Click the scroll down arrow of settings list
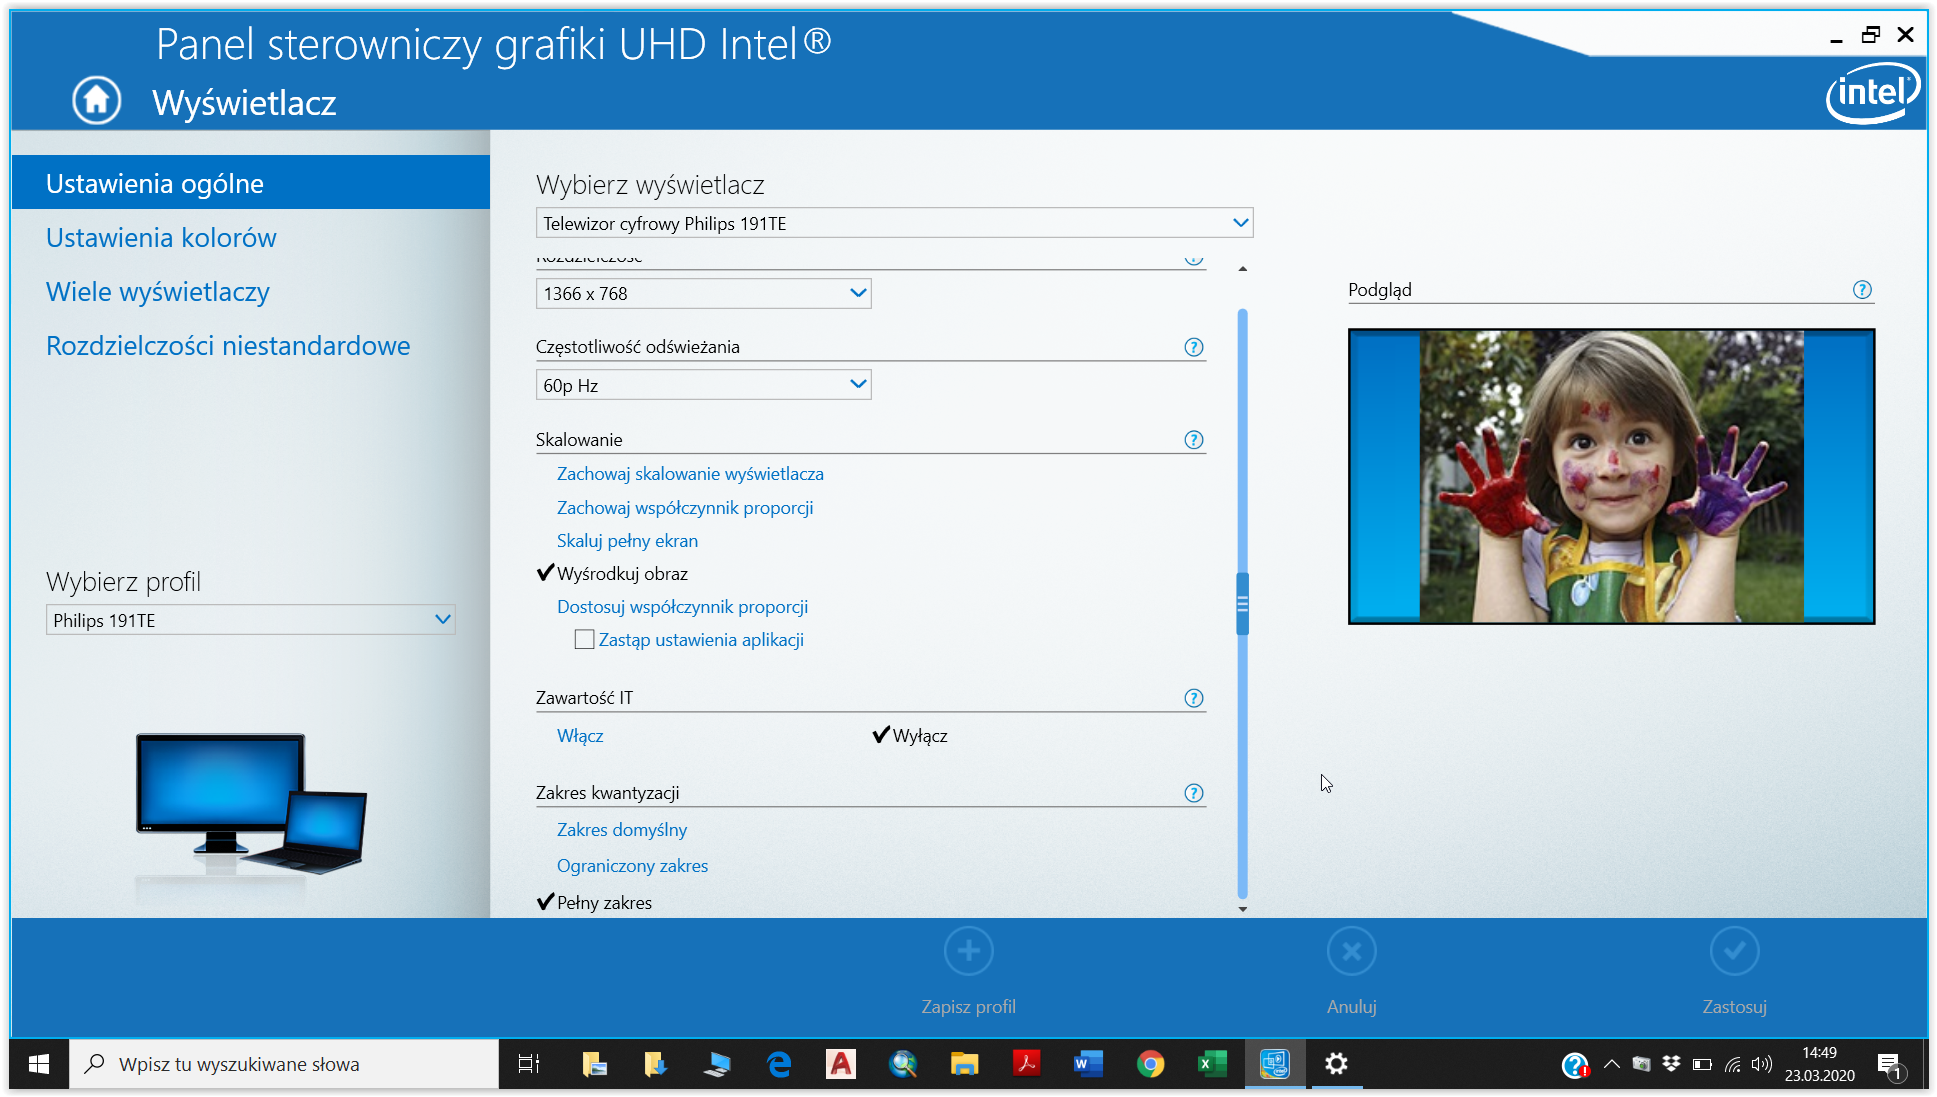 (x=1243, y=909)
